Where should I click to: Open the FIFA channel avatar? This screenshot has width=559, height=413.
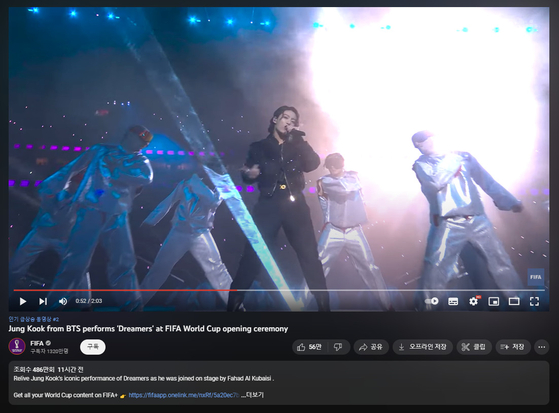17,346
